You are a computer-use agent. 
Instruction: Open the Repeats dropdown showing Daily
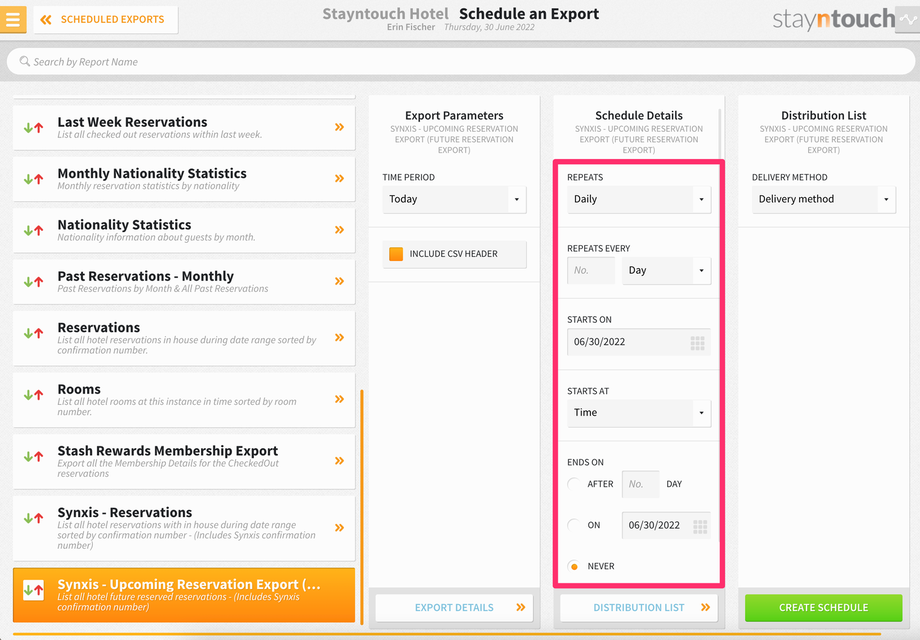(x=639, y=199)
